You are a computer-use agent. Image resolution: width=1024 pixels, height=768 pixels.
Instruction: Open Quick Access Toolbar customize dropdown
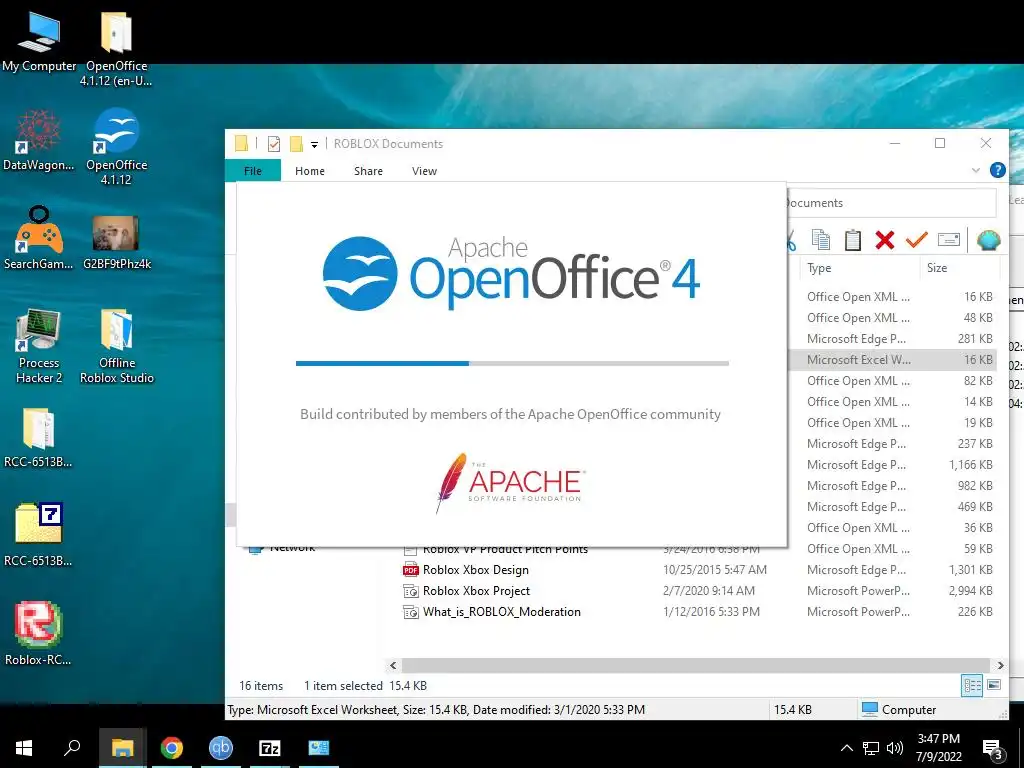coord(314,145)
